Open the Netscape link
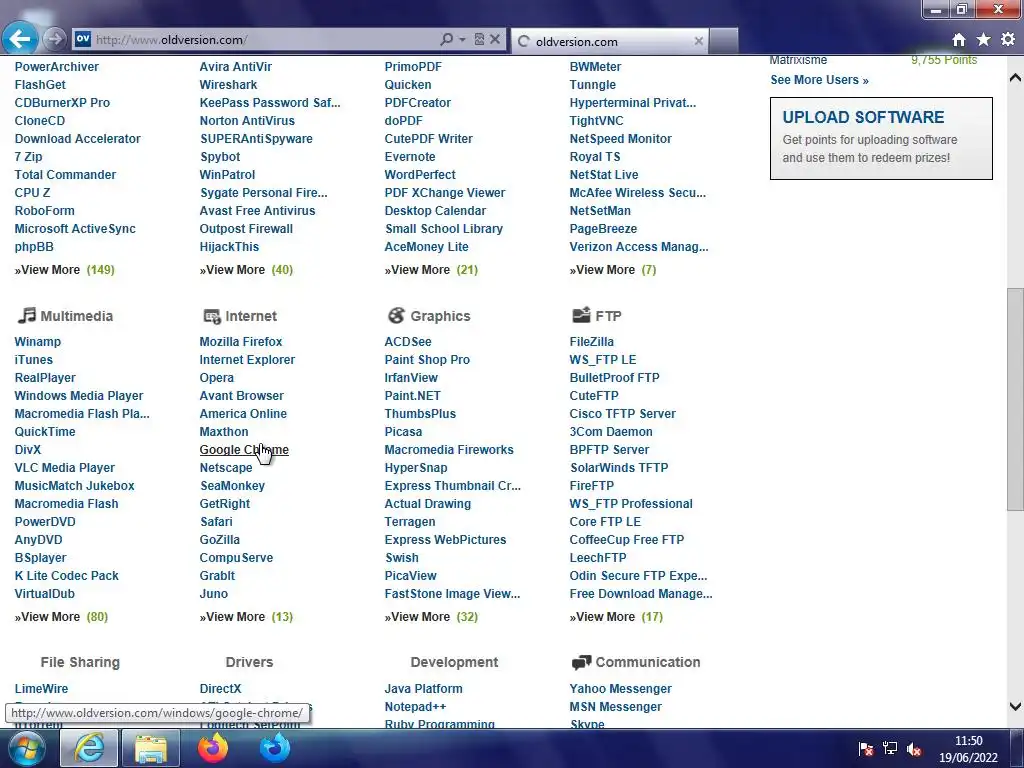This screenshot has width=1024, height=768. click(x=226, y=468)
